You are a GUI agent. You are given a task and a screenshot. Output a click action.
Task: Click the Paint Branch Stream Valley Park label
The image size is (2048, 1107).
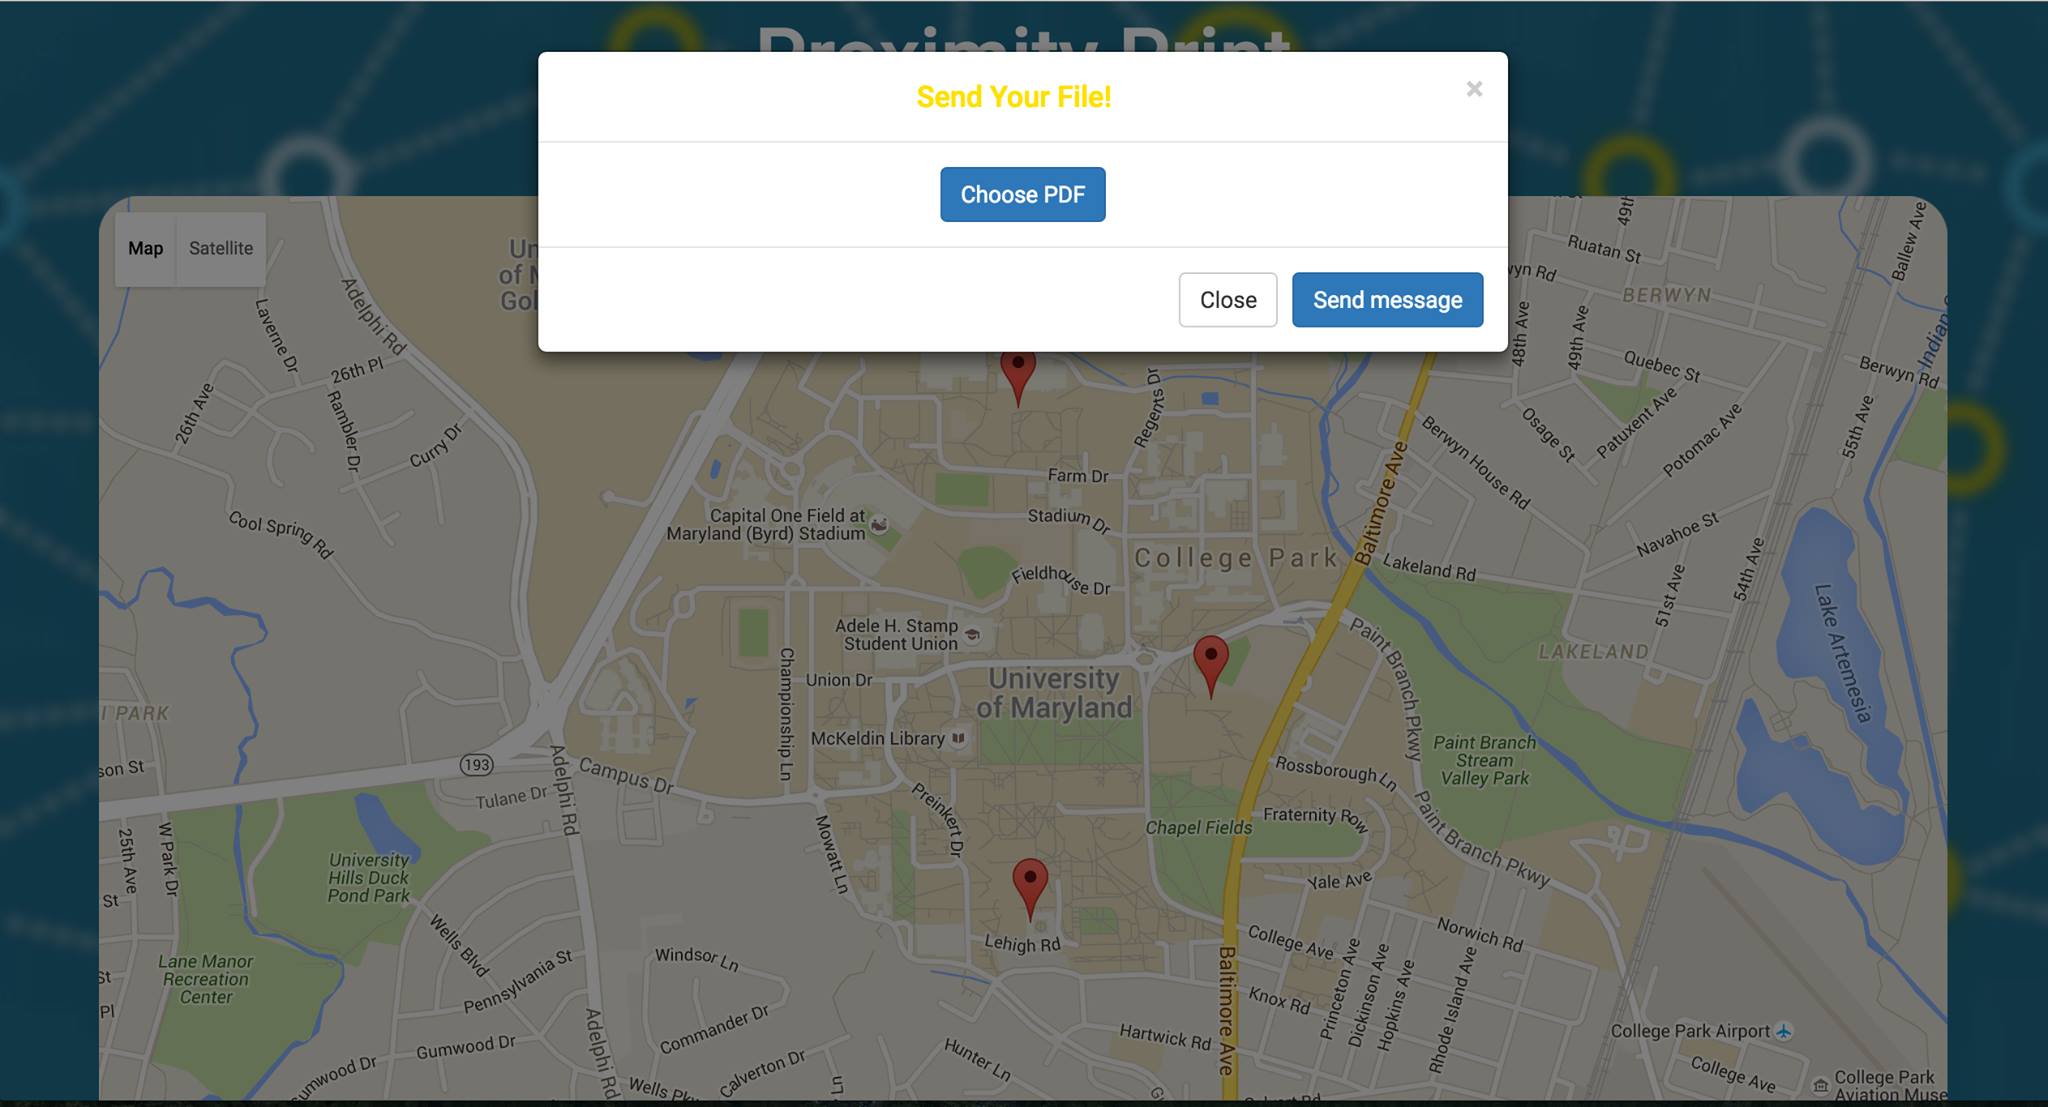(1484, 760)
